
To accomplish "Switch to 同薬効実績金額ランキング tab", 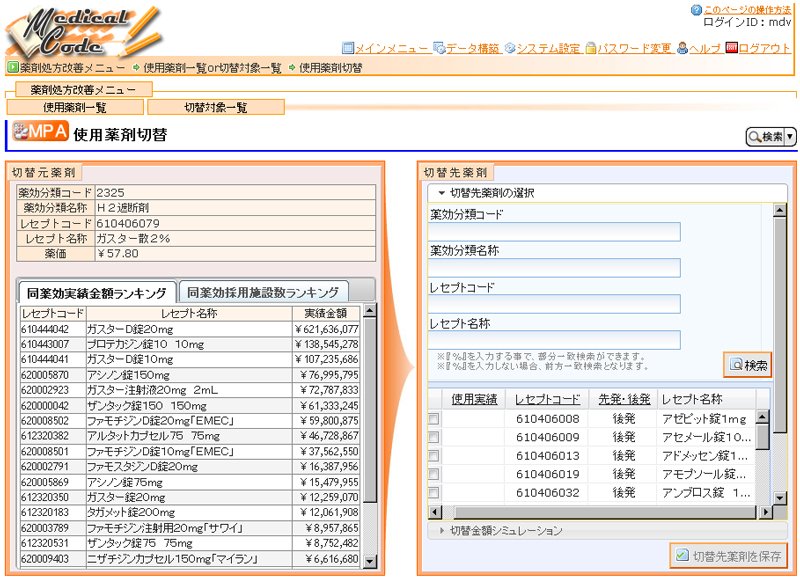I will pos(97,293).
